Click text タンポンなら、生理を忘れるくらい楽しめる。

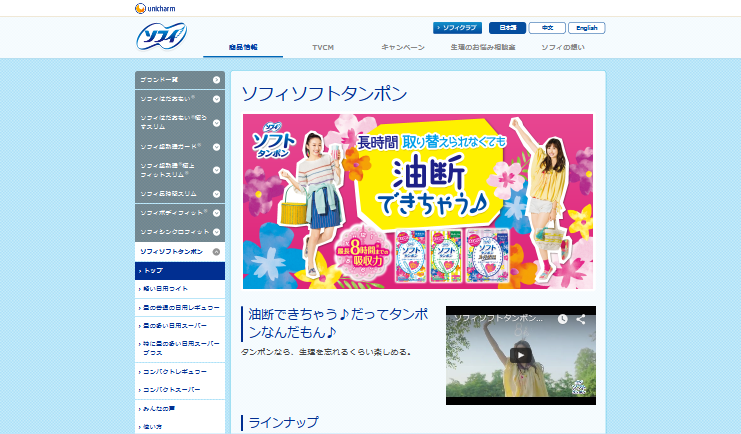pyautogui.click(x=327, y=352)
